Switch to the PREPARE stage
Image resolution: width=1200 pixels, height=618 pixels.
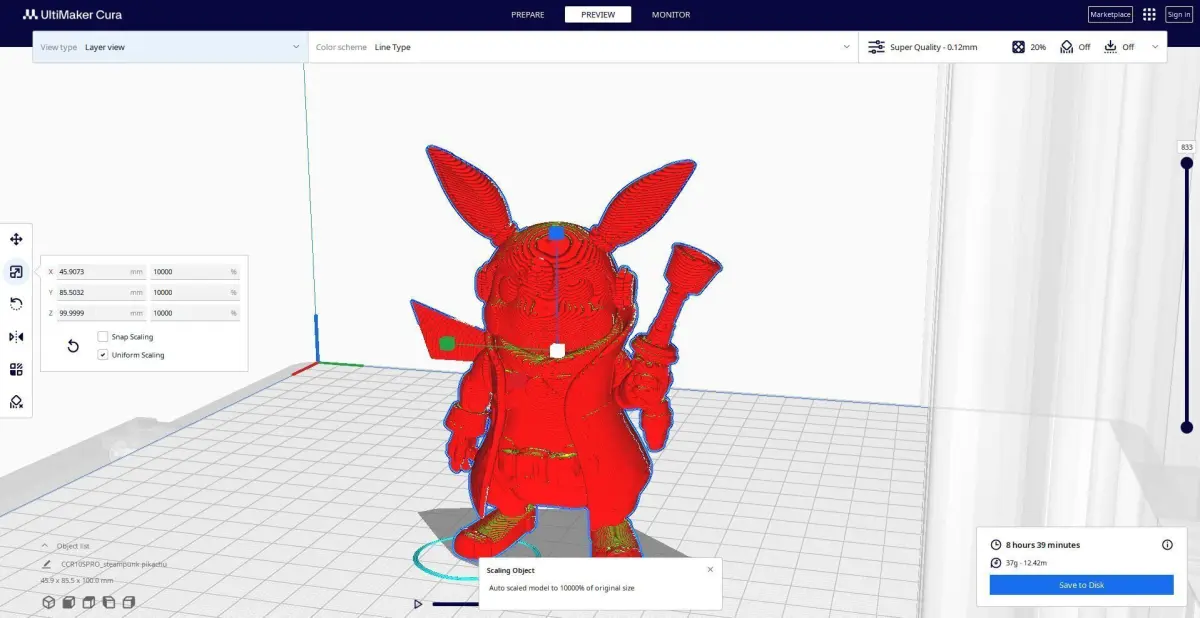coord(527,15)
